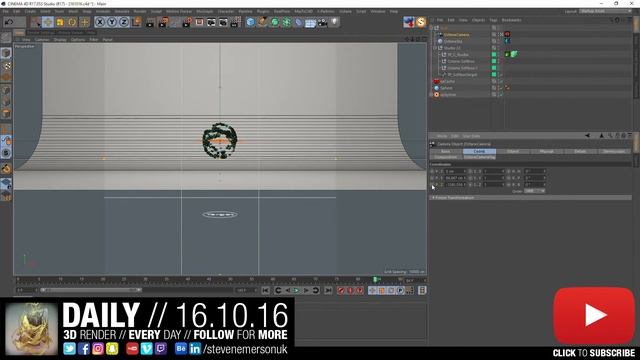Viewport: 640px width, 360px height.
Task: Toggle Sphere visibility dots
Action: point(500,88)
